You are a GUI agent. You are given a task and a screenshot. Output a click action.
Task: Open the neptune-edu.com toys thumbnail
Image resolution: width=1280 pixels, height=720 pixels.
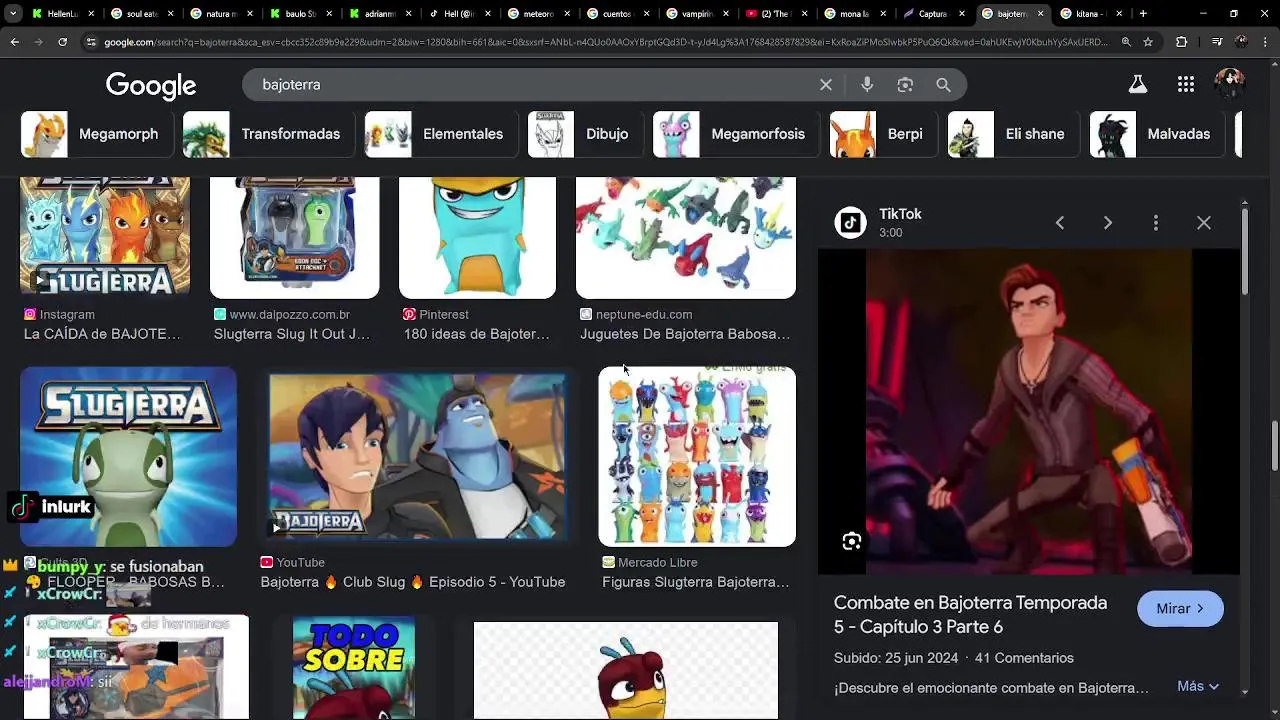[686, 238]
